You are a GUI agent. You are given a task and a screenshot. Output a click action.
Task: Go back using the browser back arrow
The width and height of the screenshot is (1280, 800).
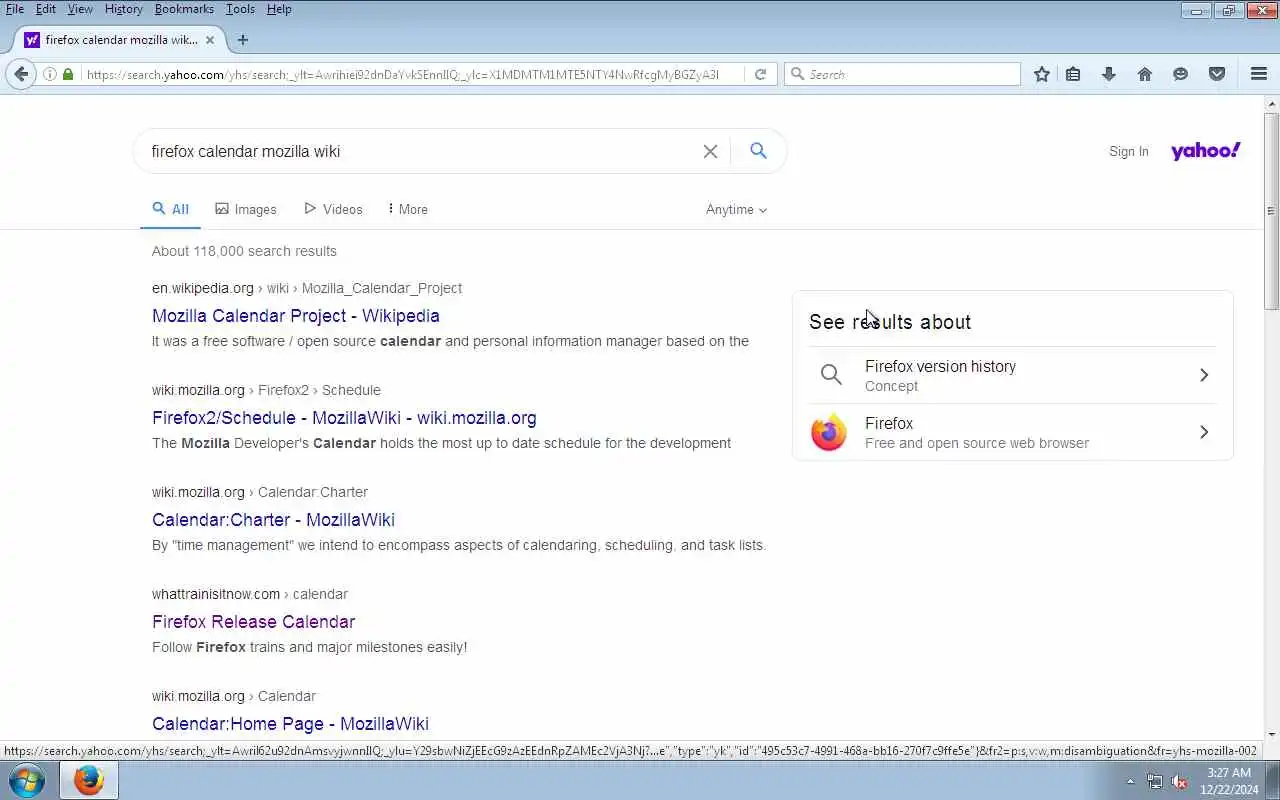click(22, 74)
